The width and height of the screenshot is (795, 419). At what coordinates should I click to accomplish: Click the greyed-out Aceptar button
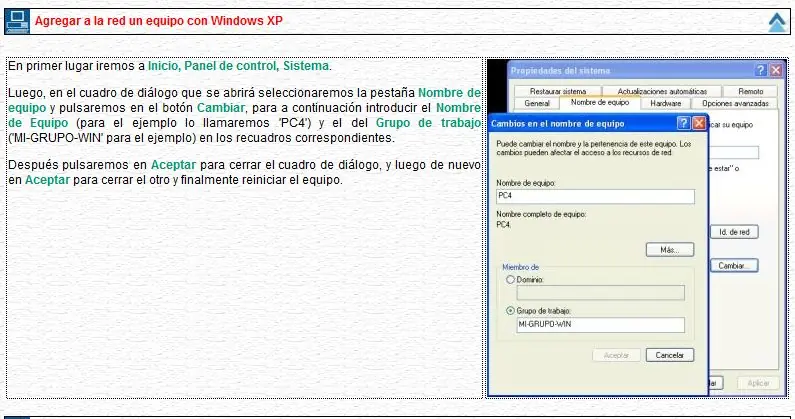(616, 355)
